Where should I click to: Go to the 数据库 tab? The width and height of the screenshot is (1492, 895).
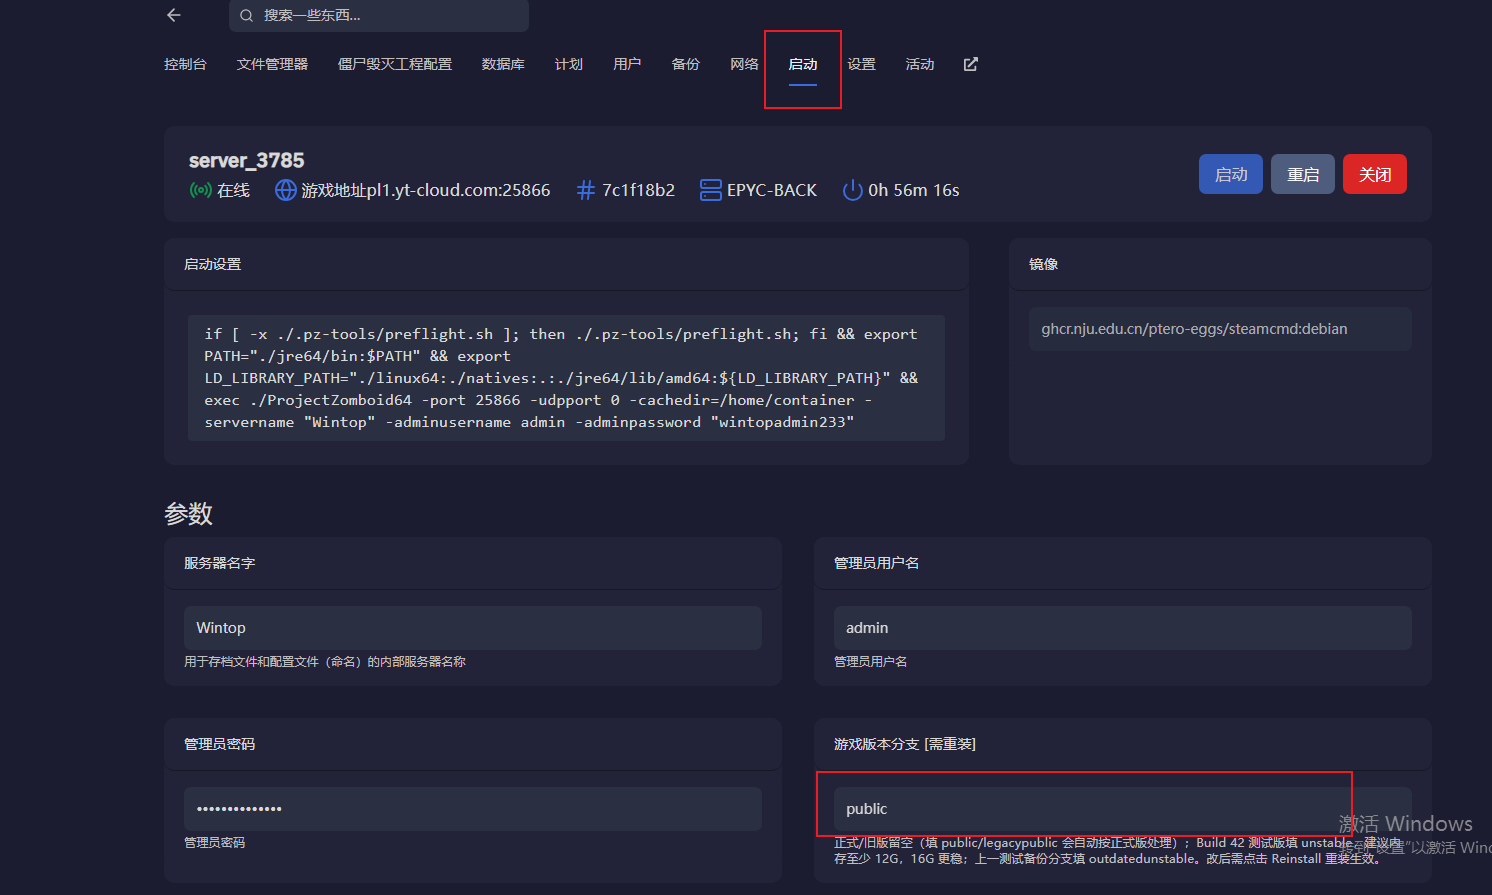point(503,64)
